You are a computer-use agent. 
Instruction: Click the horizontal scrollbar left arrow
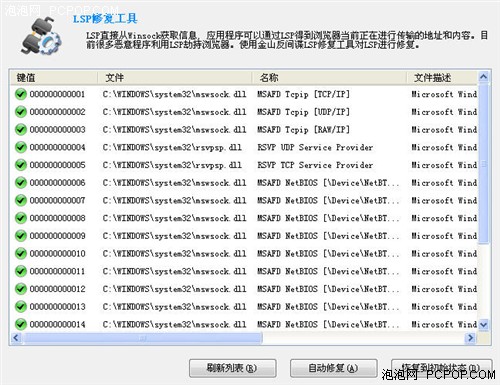[x=15, y=338]
